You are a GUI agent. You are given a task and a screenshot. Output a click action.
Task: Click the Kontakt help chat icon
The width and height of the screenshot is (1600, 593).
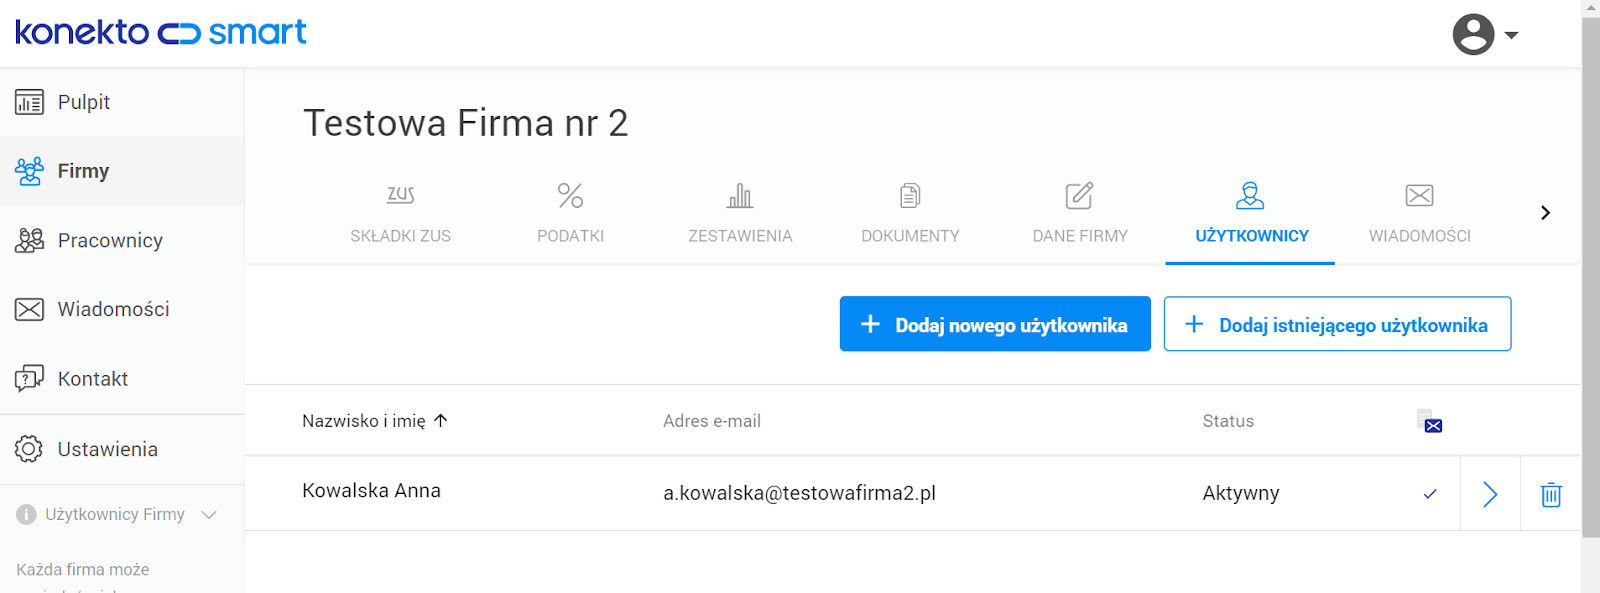click(29, 378)
